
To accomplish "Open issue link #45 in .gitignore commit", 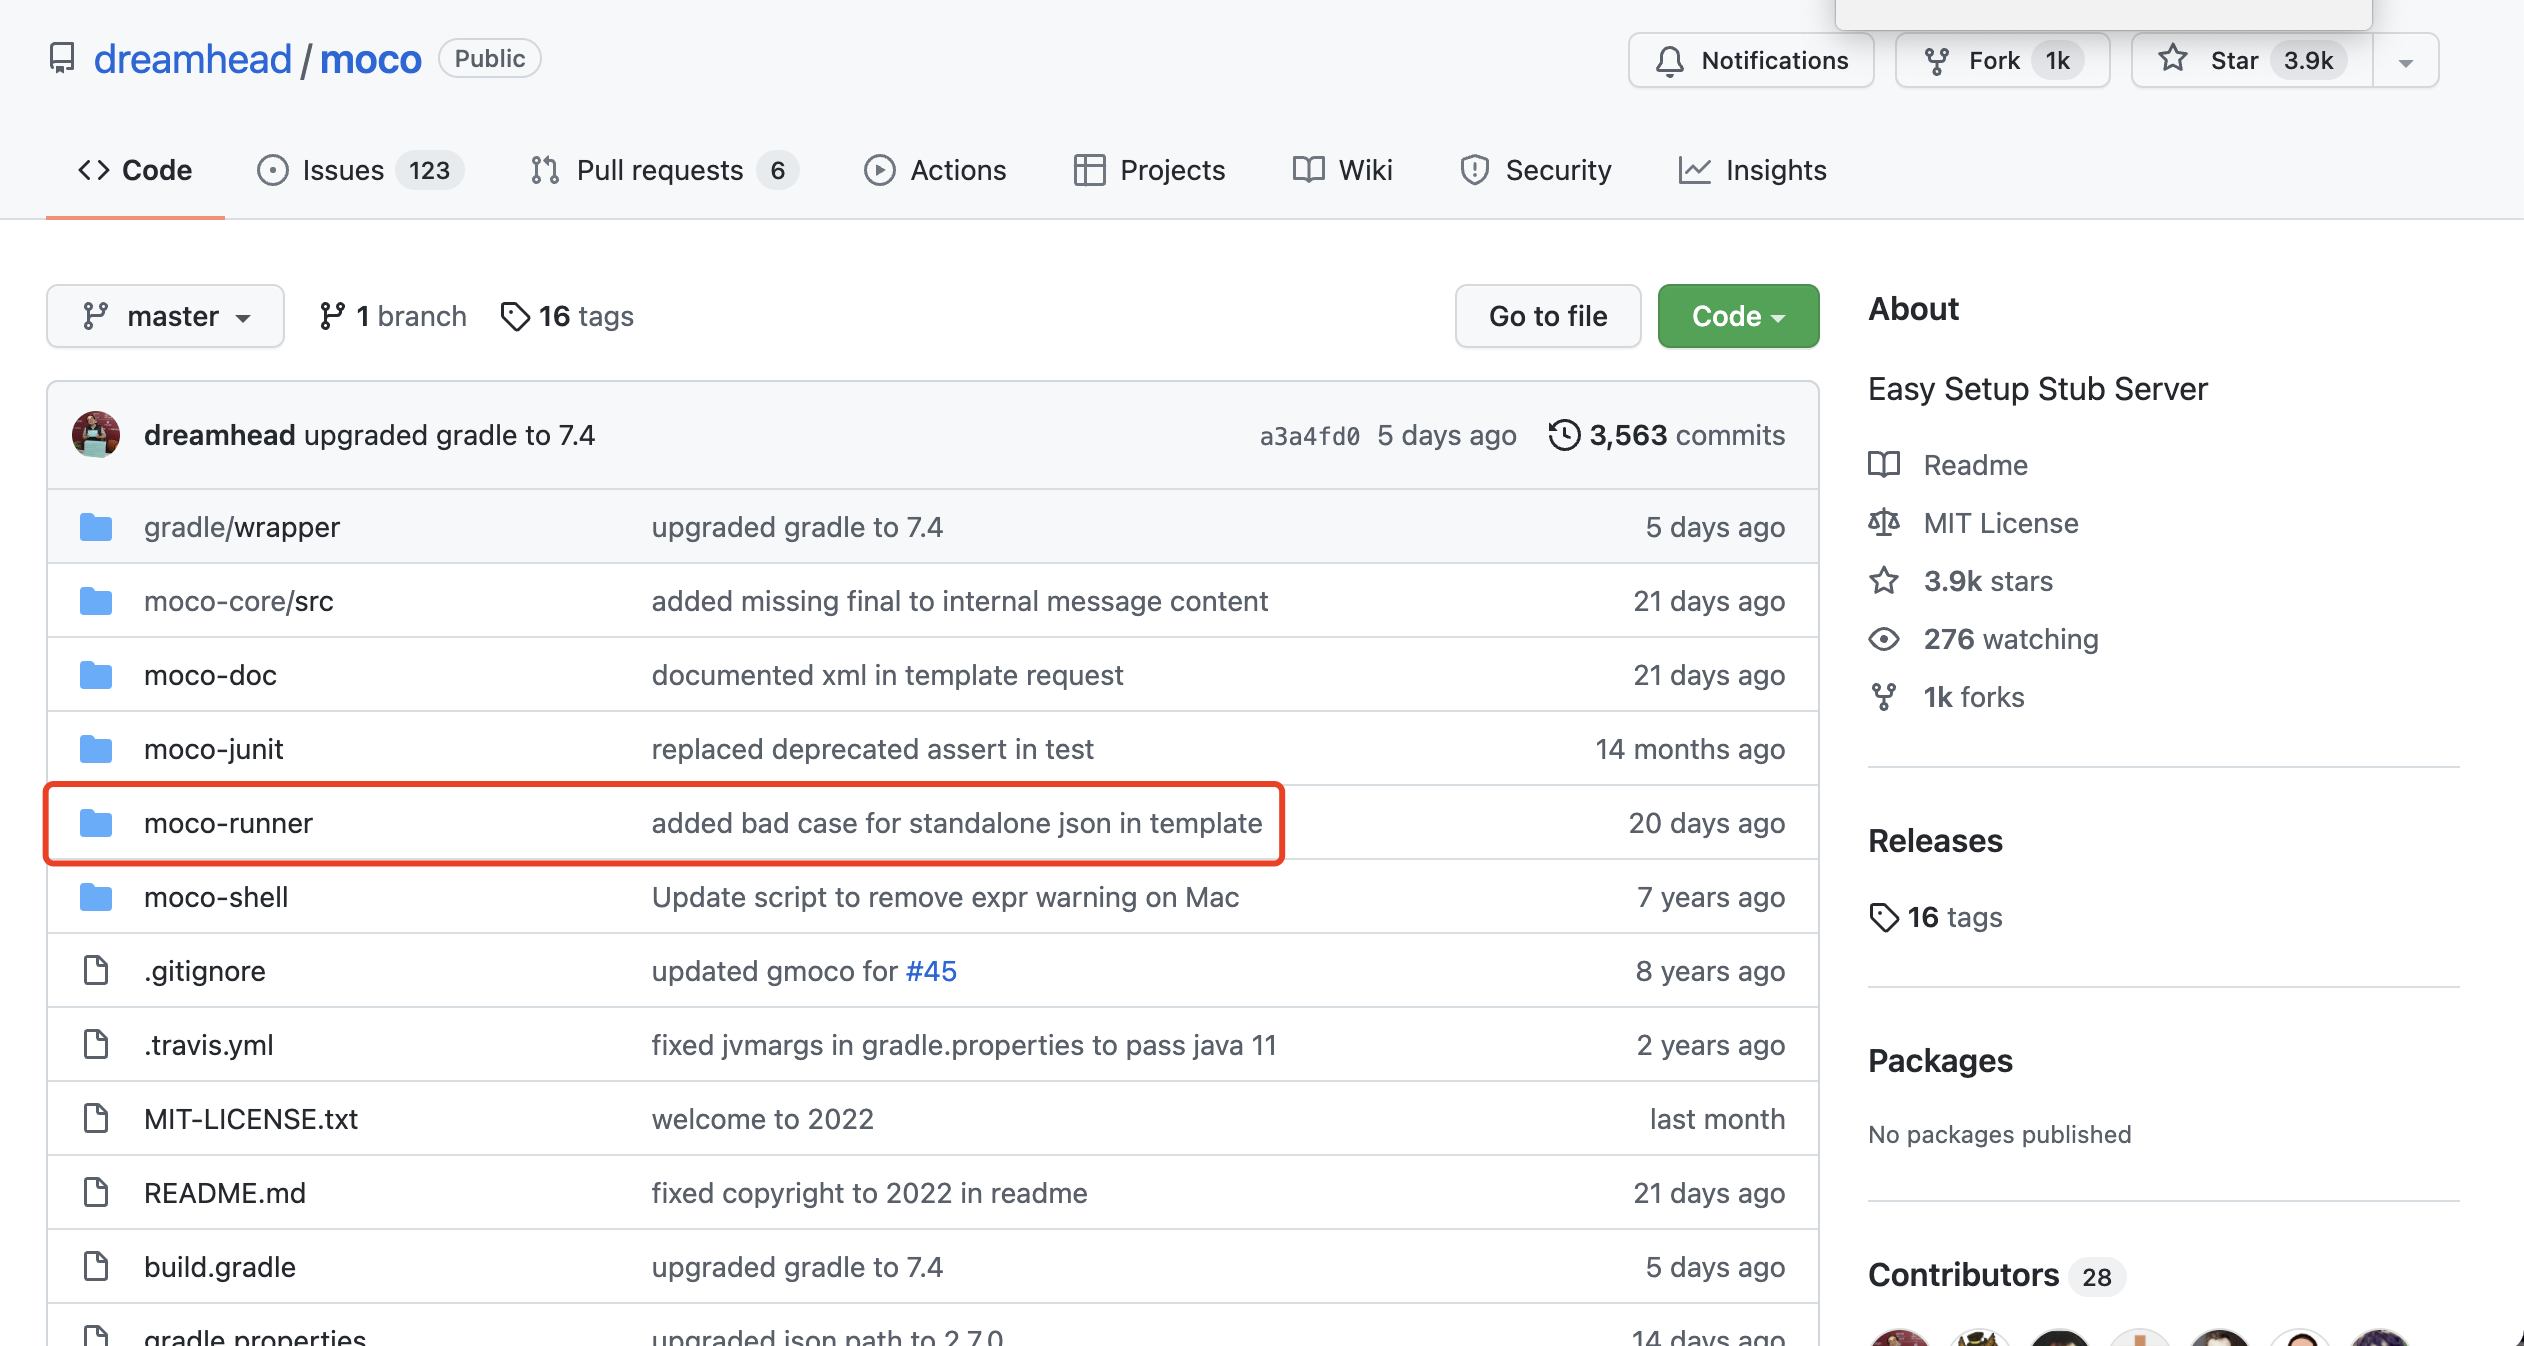I will click(x=930, y=971).
